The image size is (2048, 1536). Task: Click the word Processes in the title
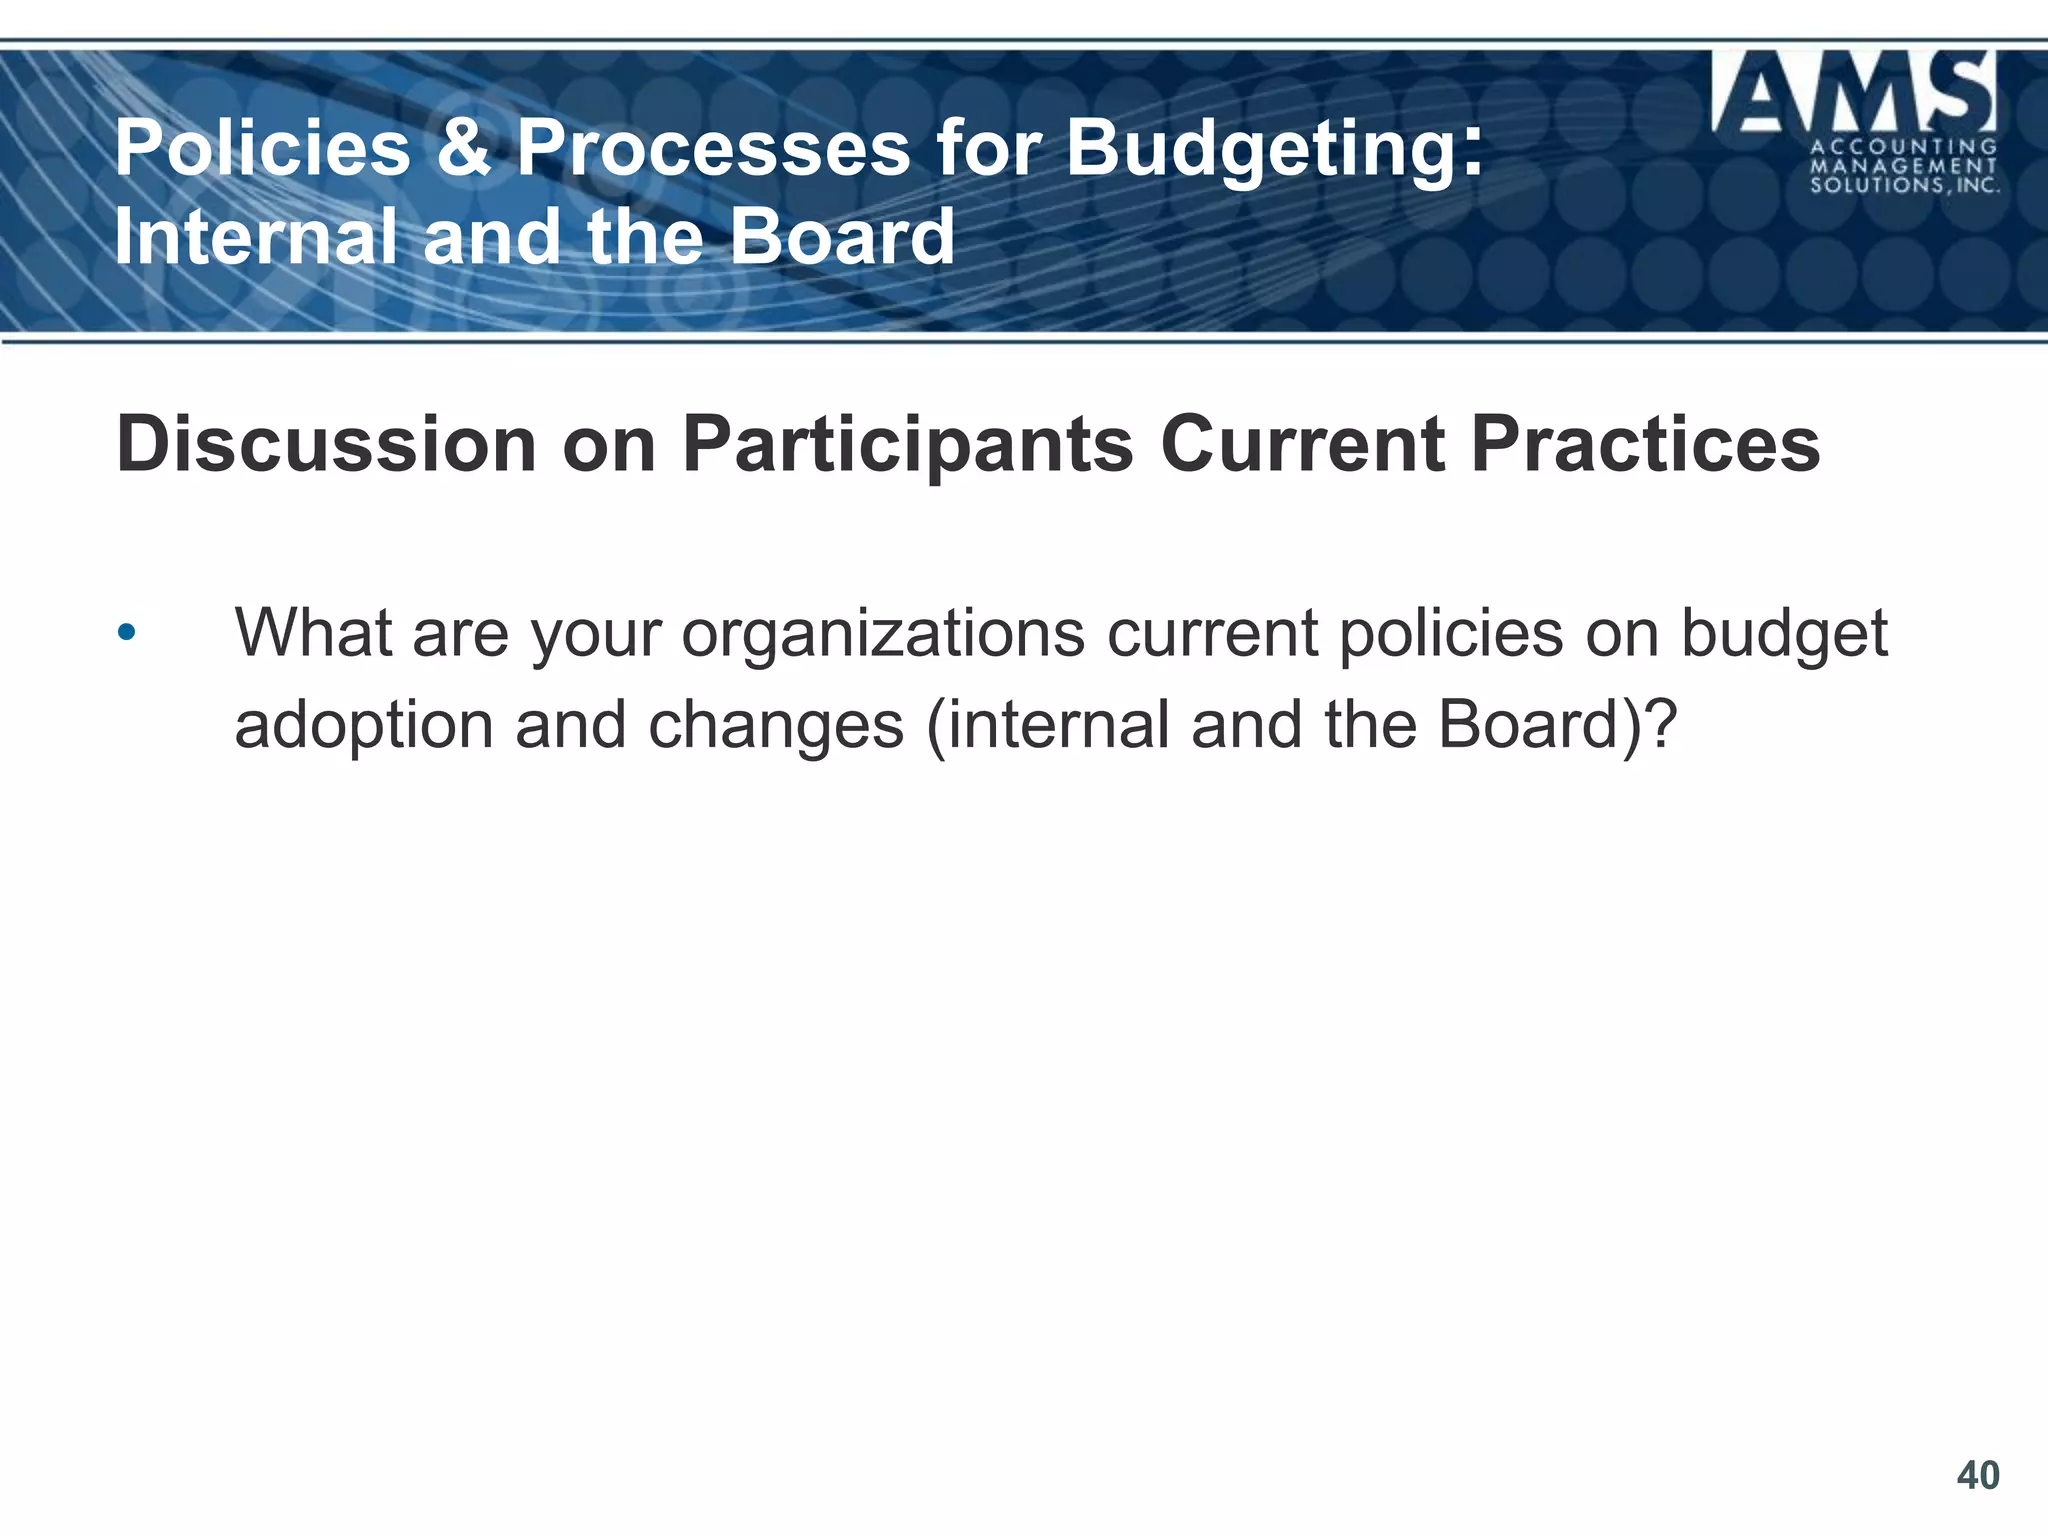pyautogui.click(x=713, y=147)
